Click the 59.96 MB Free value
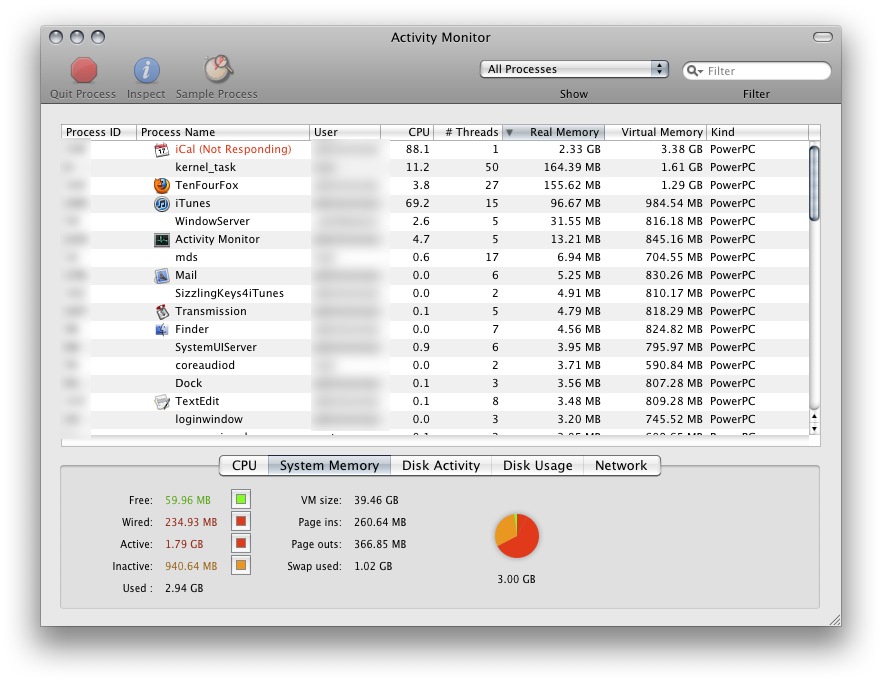Image resolution: width=882 pixels, height=682 pixels. click(188, 500)
